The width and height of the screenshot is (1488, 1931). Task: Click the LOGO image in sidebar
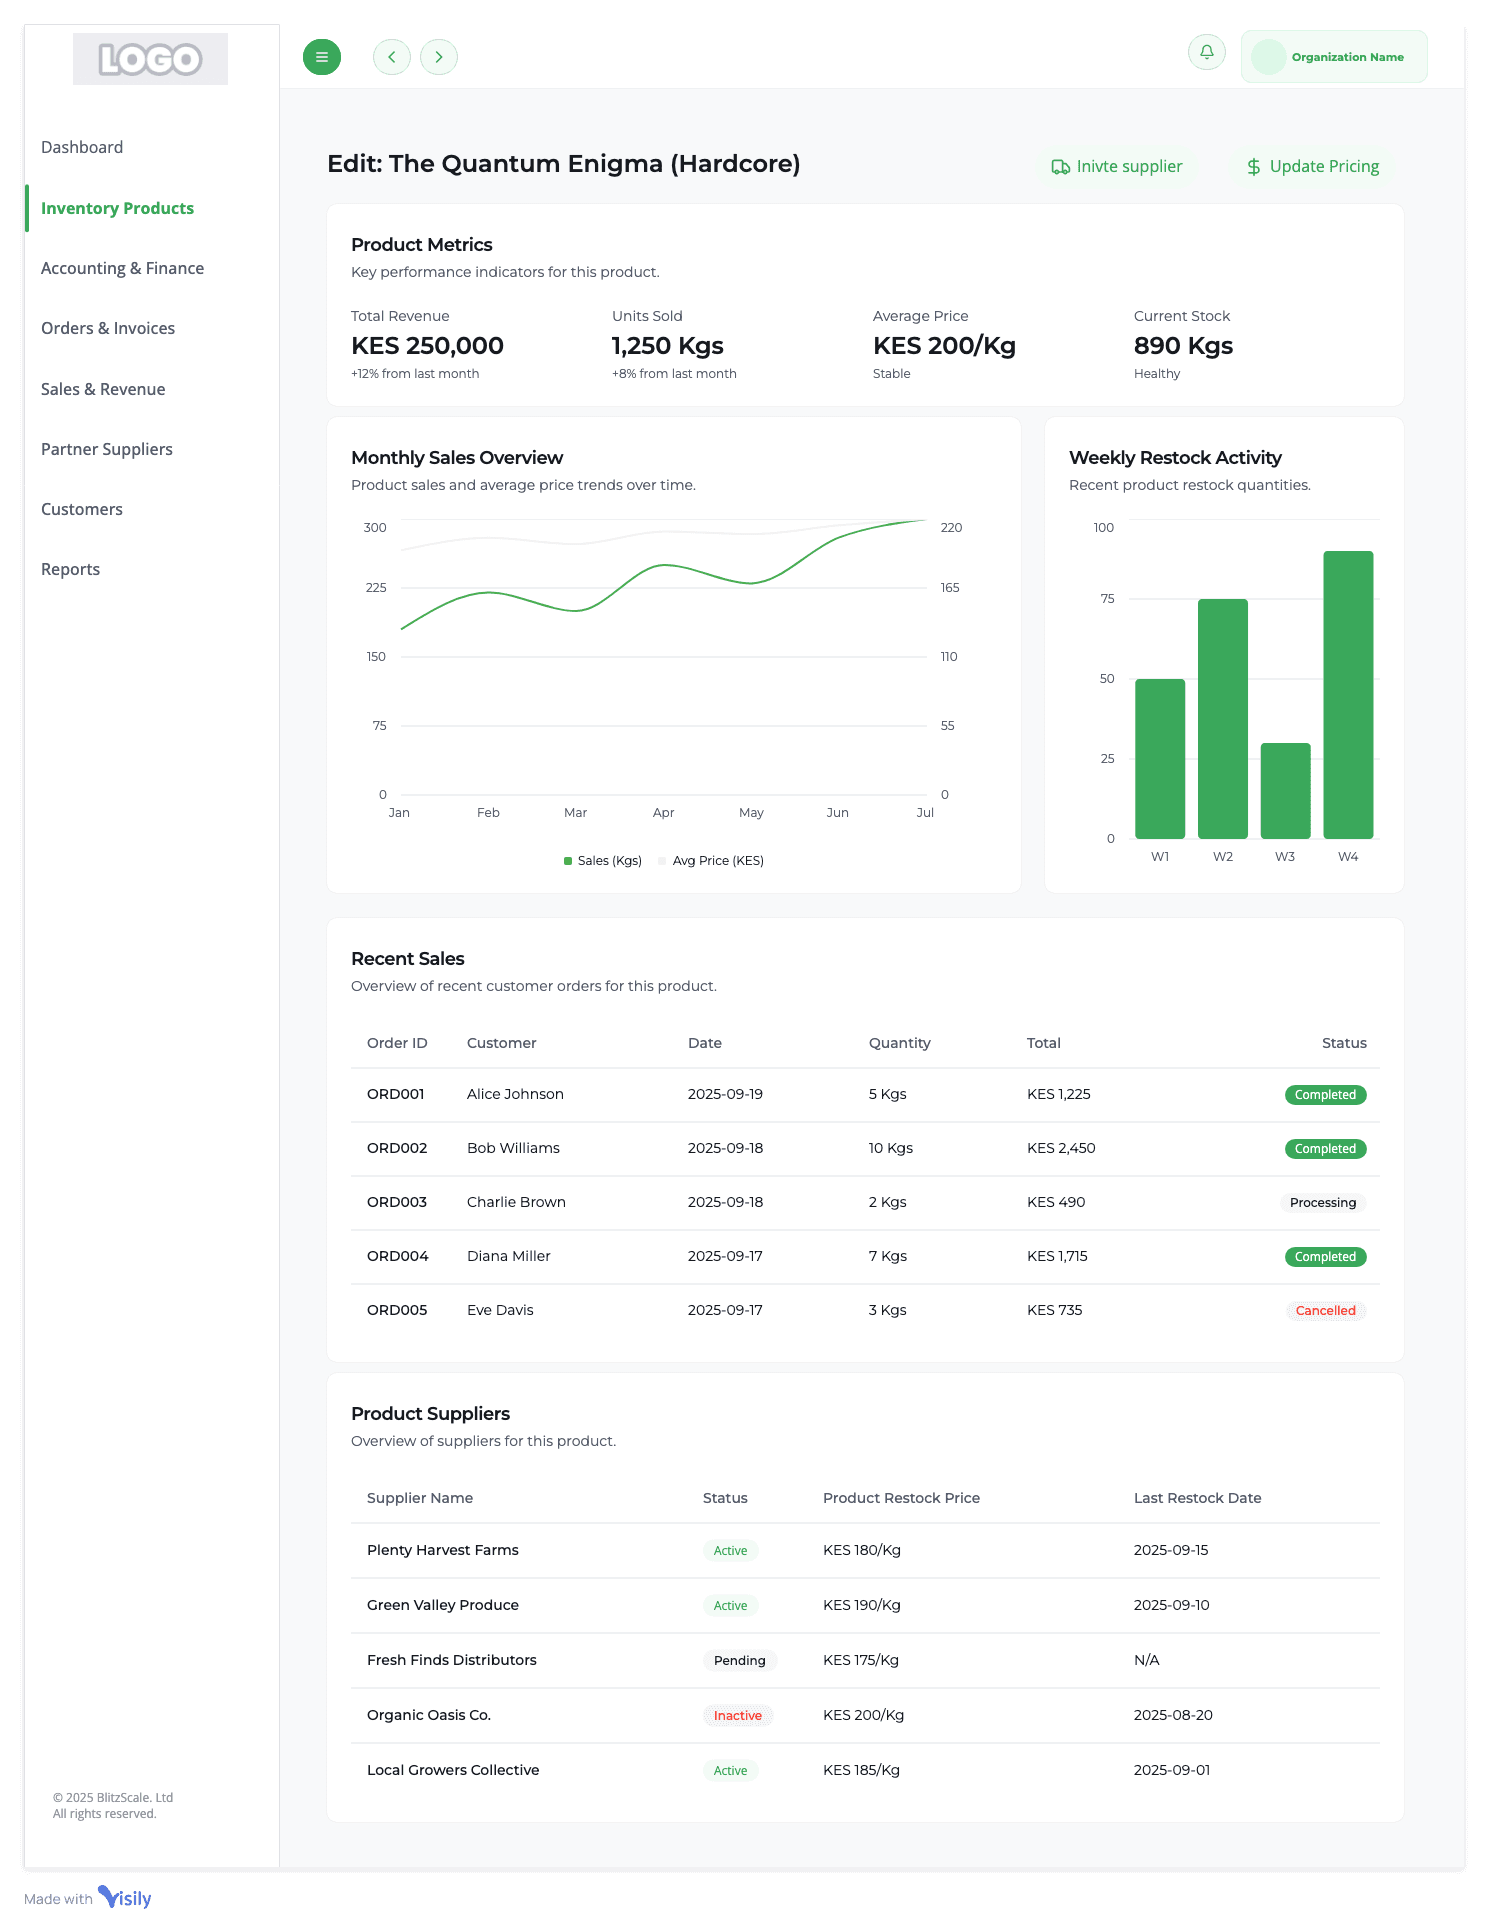tap(150, 59)
